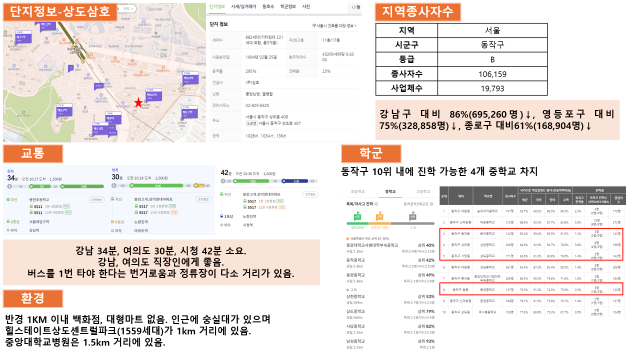Click the green segment of the 30분 route bar
Viewport: 640px width, 360px height.
[x=156, y=186]
